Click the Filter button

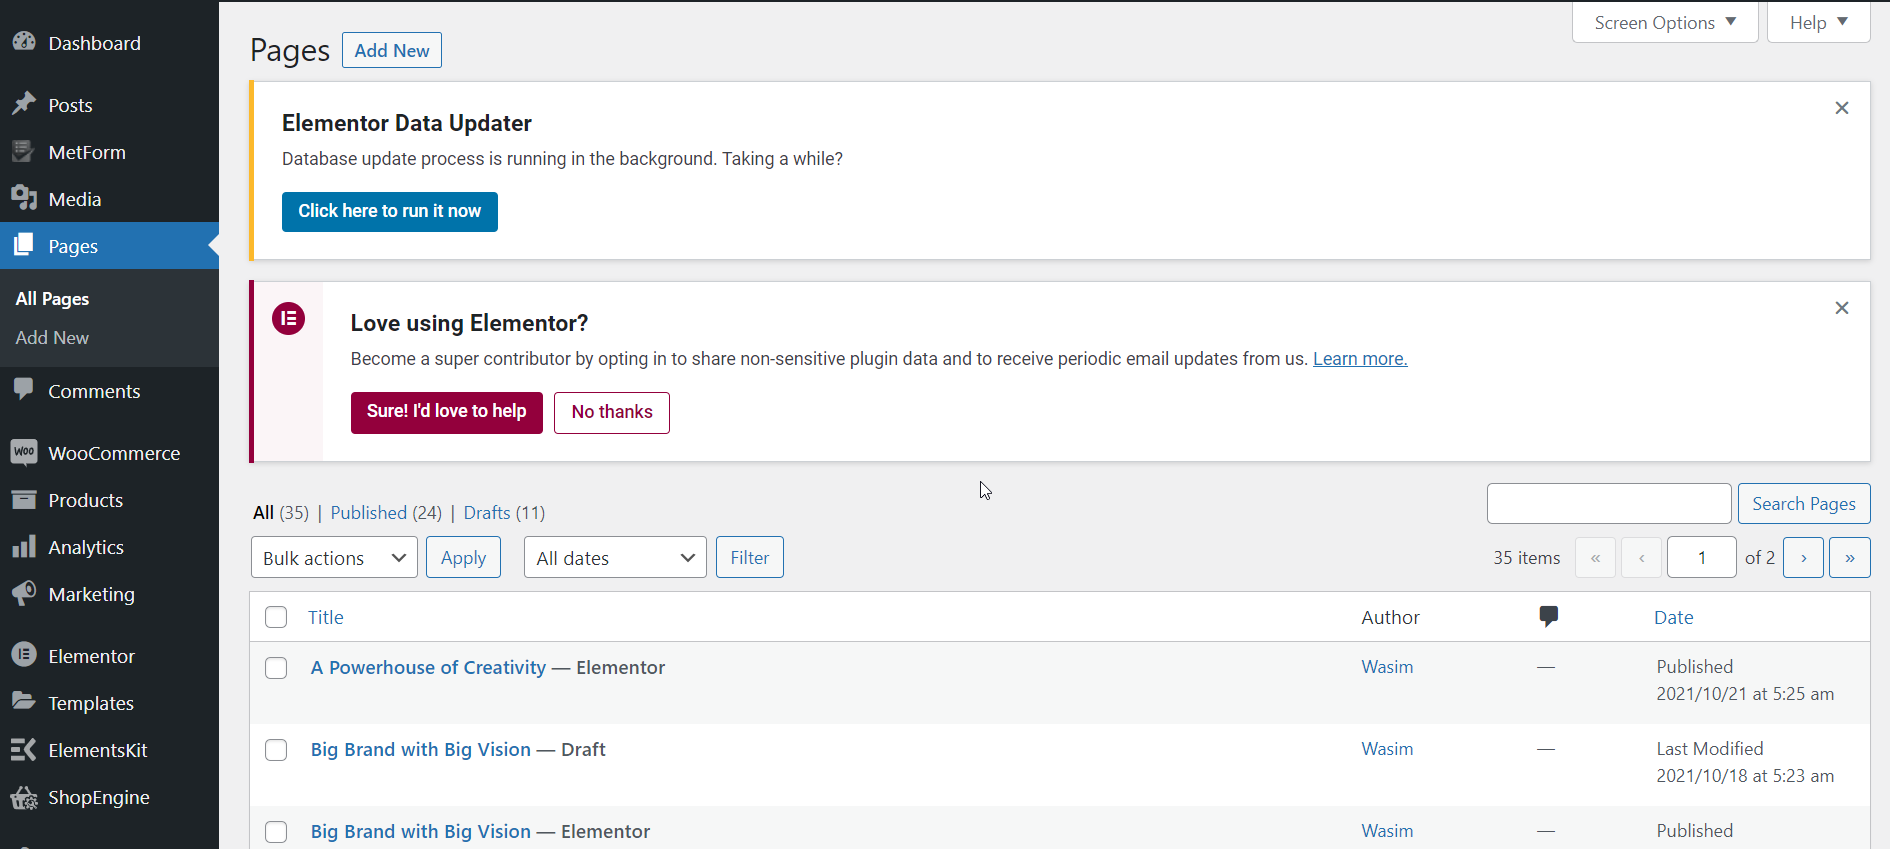pyautogui.click(x=750, y=558)
